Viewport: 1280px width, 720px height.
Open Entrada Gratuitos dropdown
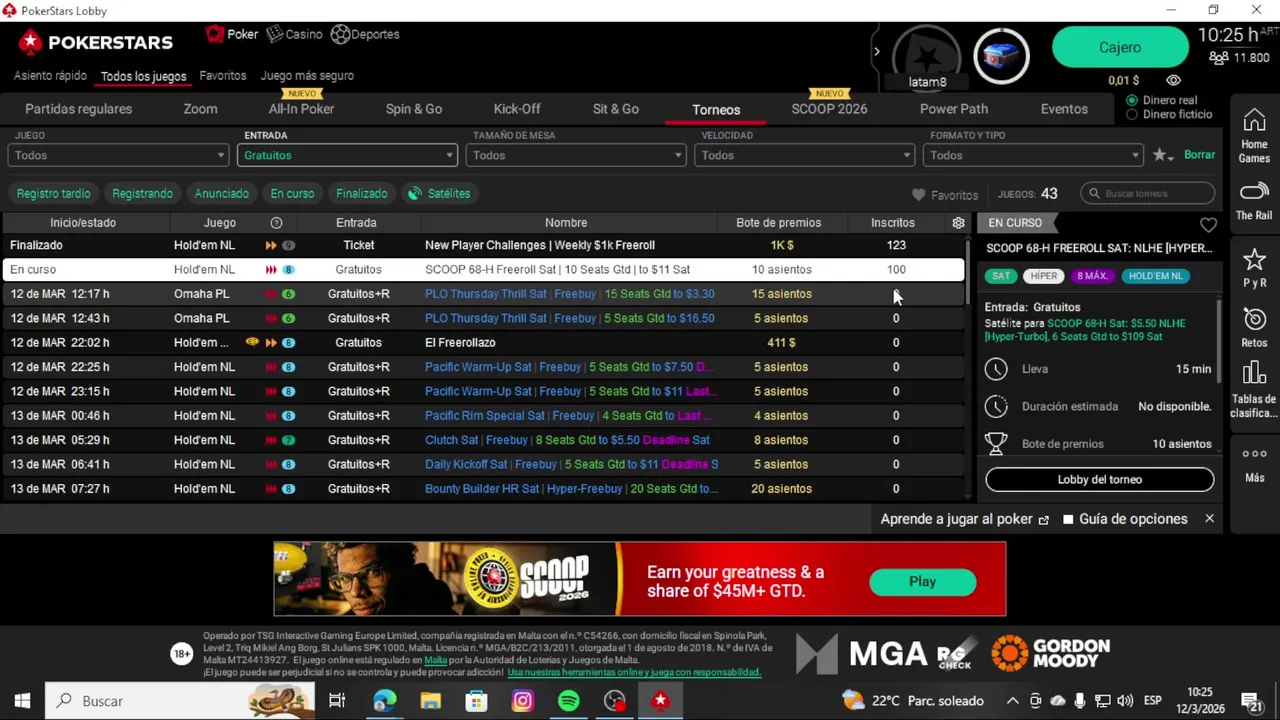pos(347,155)
